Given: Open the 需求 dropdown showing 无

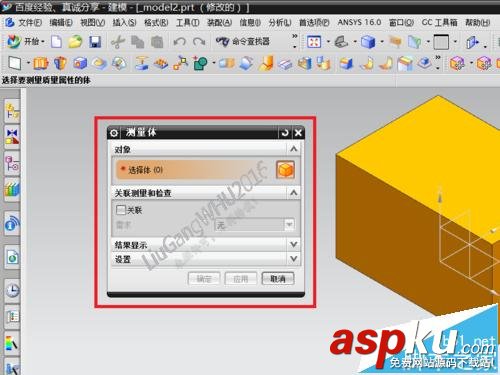Looking at the screenshot, I should click(255, 225).
